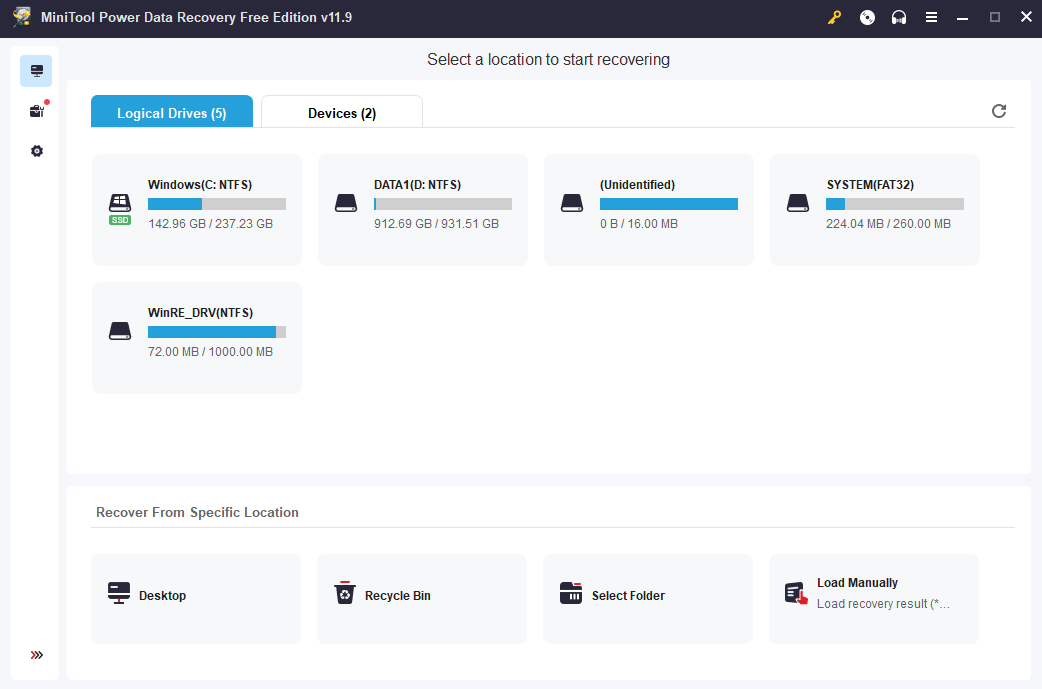Switch to the Devices tab
The image size is (1042, 689).
click(342, 113)
